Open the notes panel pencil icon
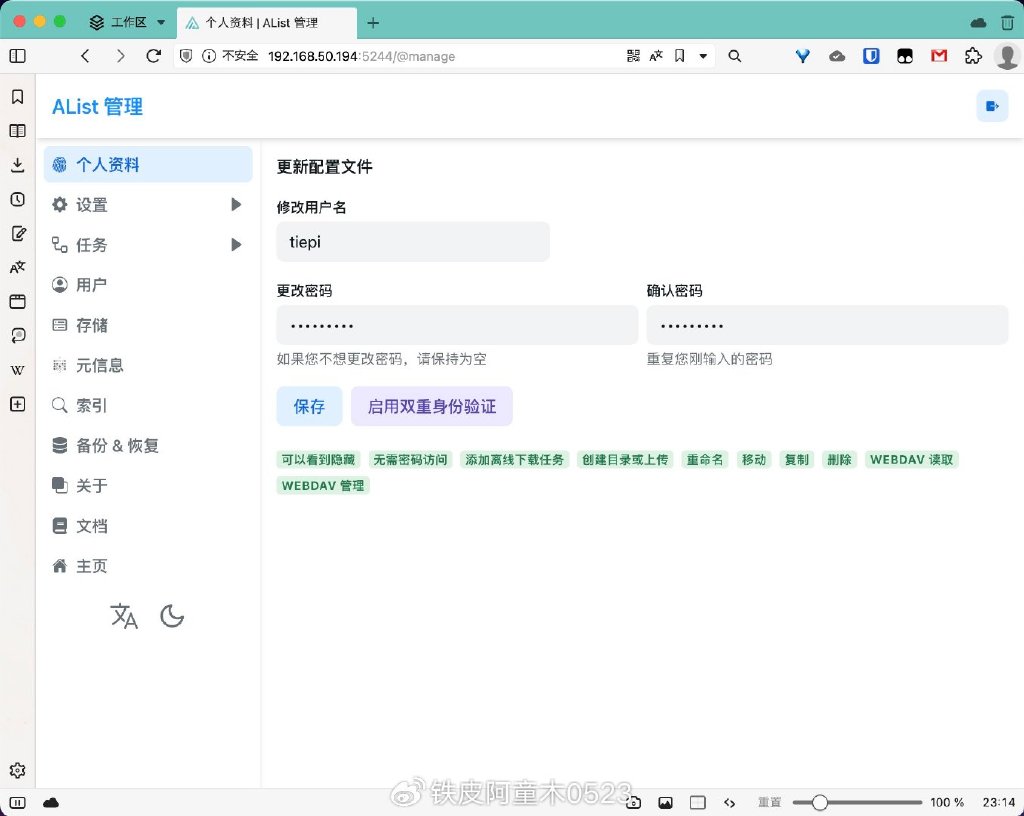1024x816 pixels. click(x=18, y=233)
